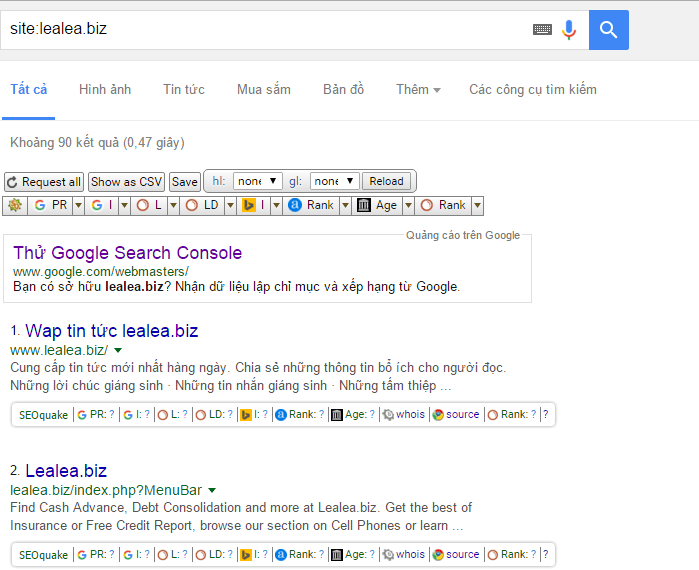
Task: Click www.google.com/webmasters/ ad URL
Action: point(101,272)
